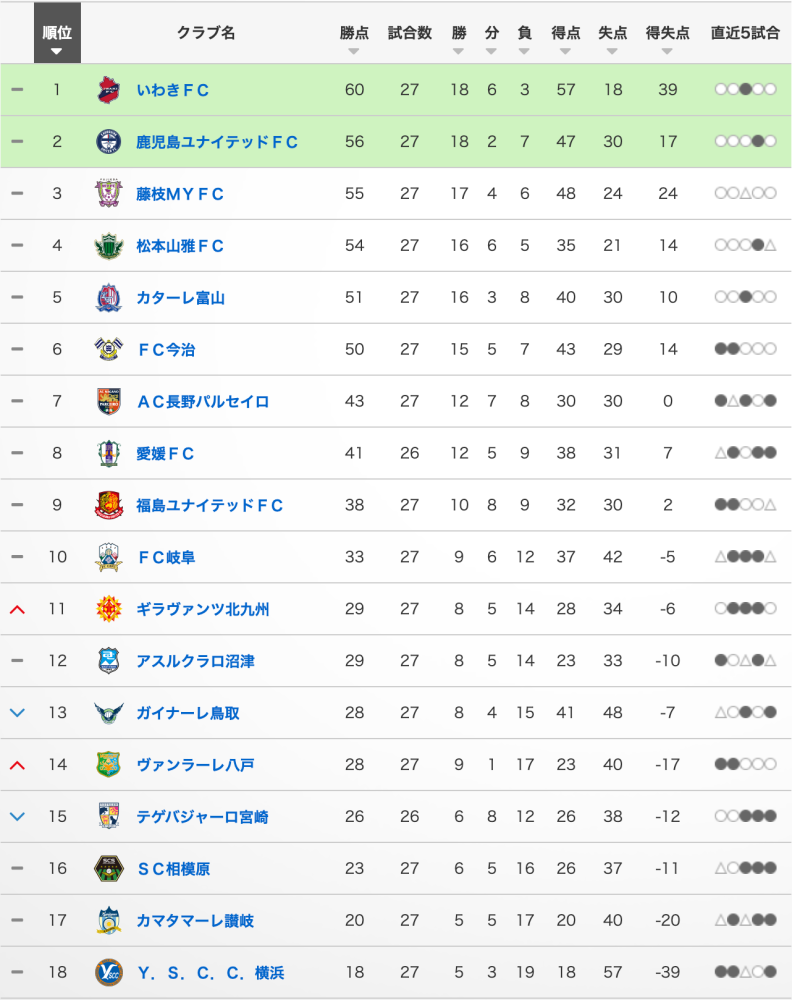Click the Kataller Toyama crest icon
The width and height of the screenshot is (792, 1000).
click(108, 298)
